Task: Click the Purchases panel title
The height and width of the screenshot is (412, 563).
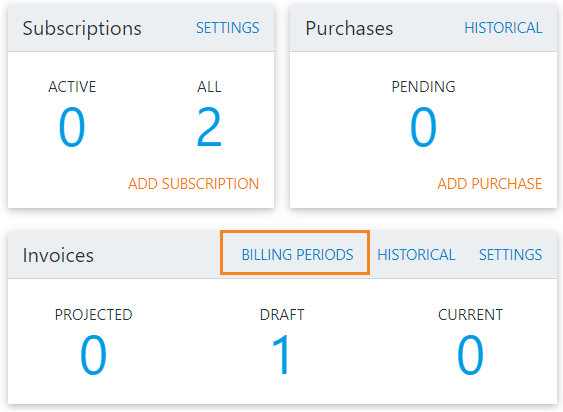Action: click(x=349, y=28)
